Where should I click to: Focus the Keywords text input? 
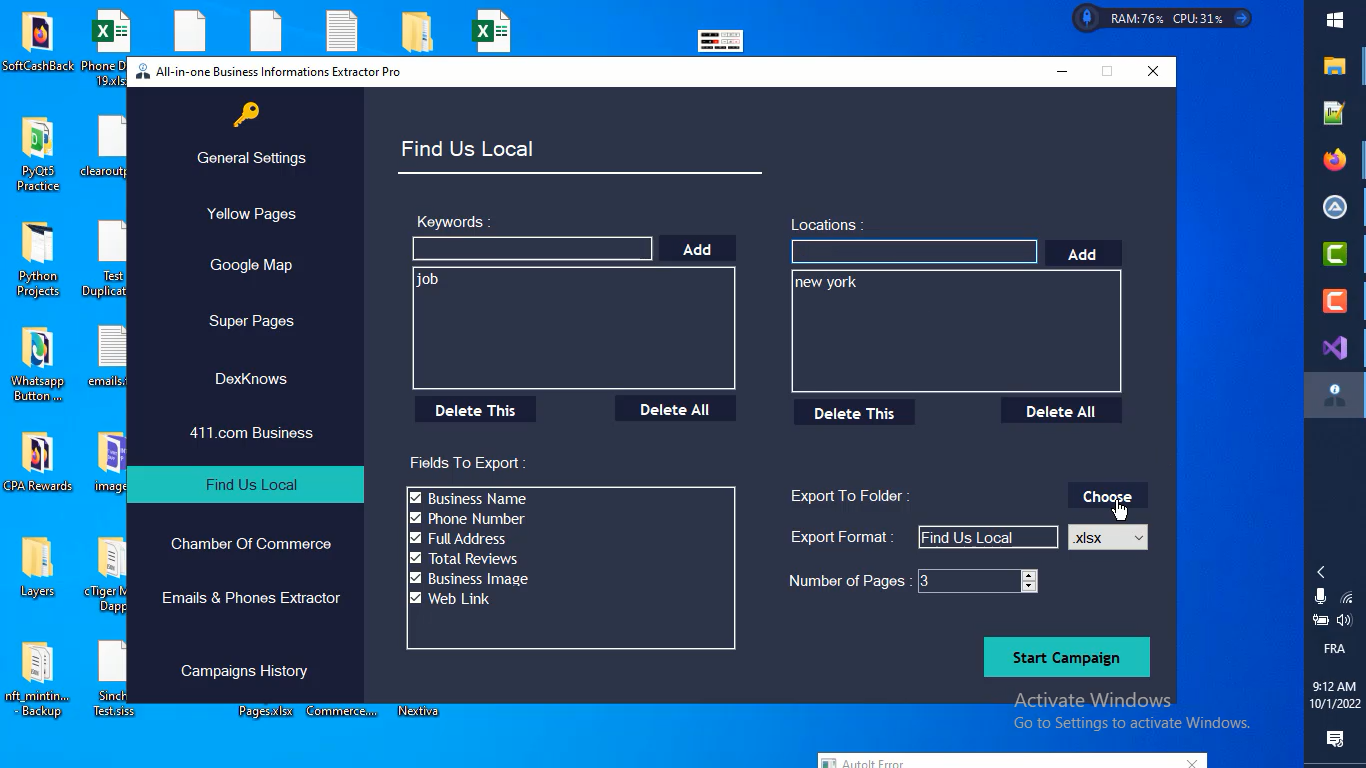pyautogui.click(x=532, y=248)
